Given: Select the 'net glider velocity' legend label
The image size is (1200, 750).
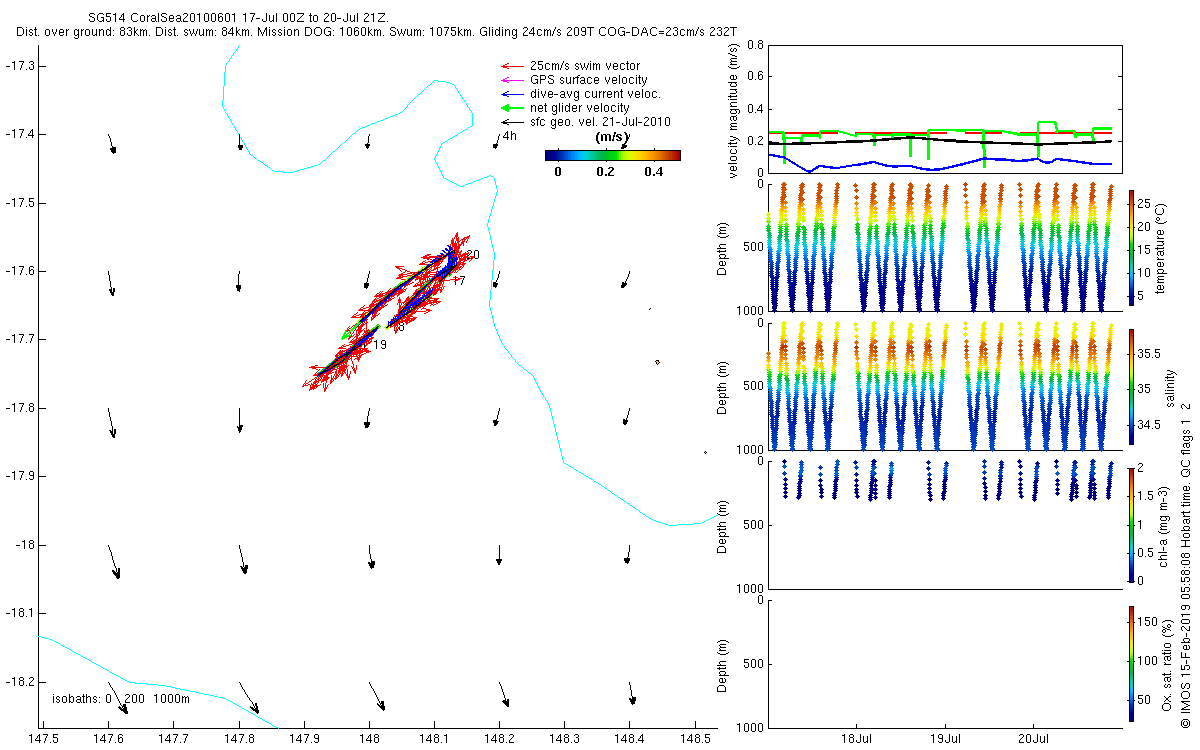Looking at the screenshot, I should coord(580,108).
